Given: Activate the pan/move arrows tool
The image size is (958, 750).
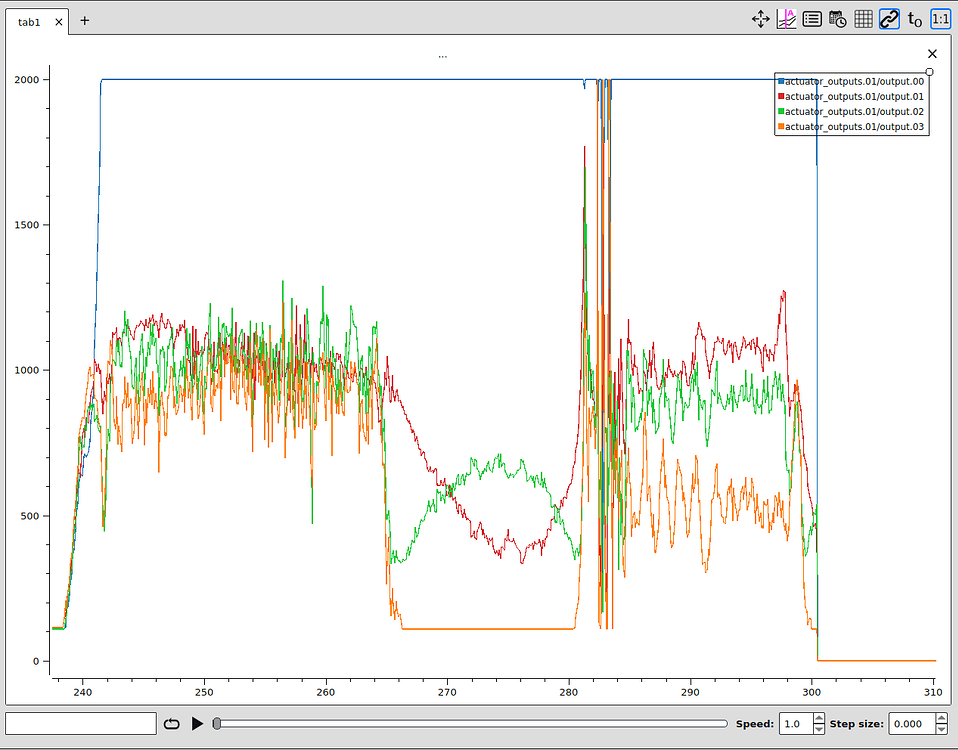Looking at the screenshot, I should click(x=761, y=20).
